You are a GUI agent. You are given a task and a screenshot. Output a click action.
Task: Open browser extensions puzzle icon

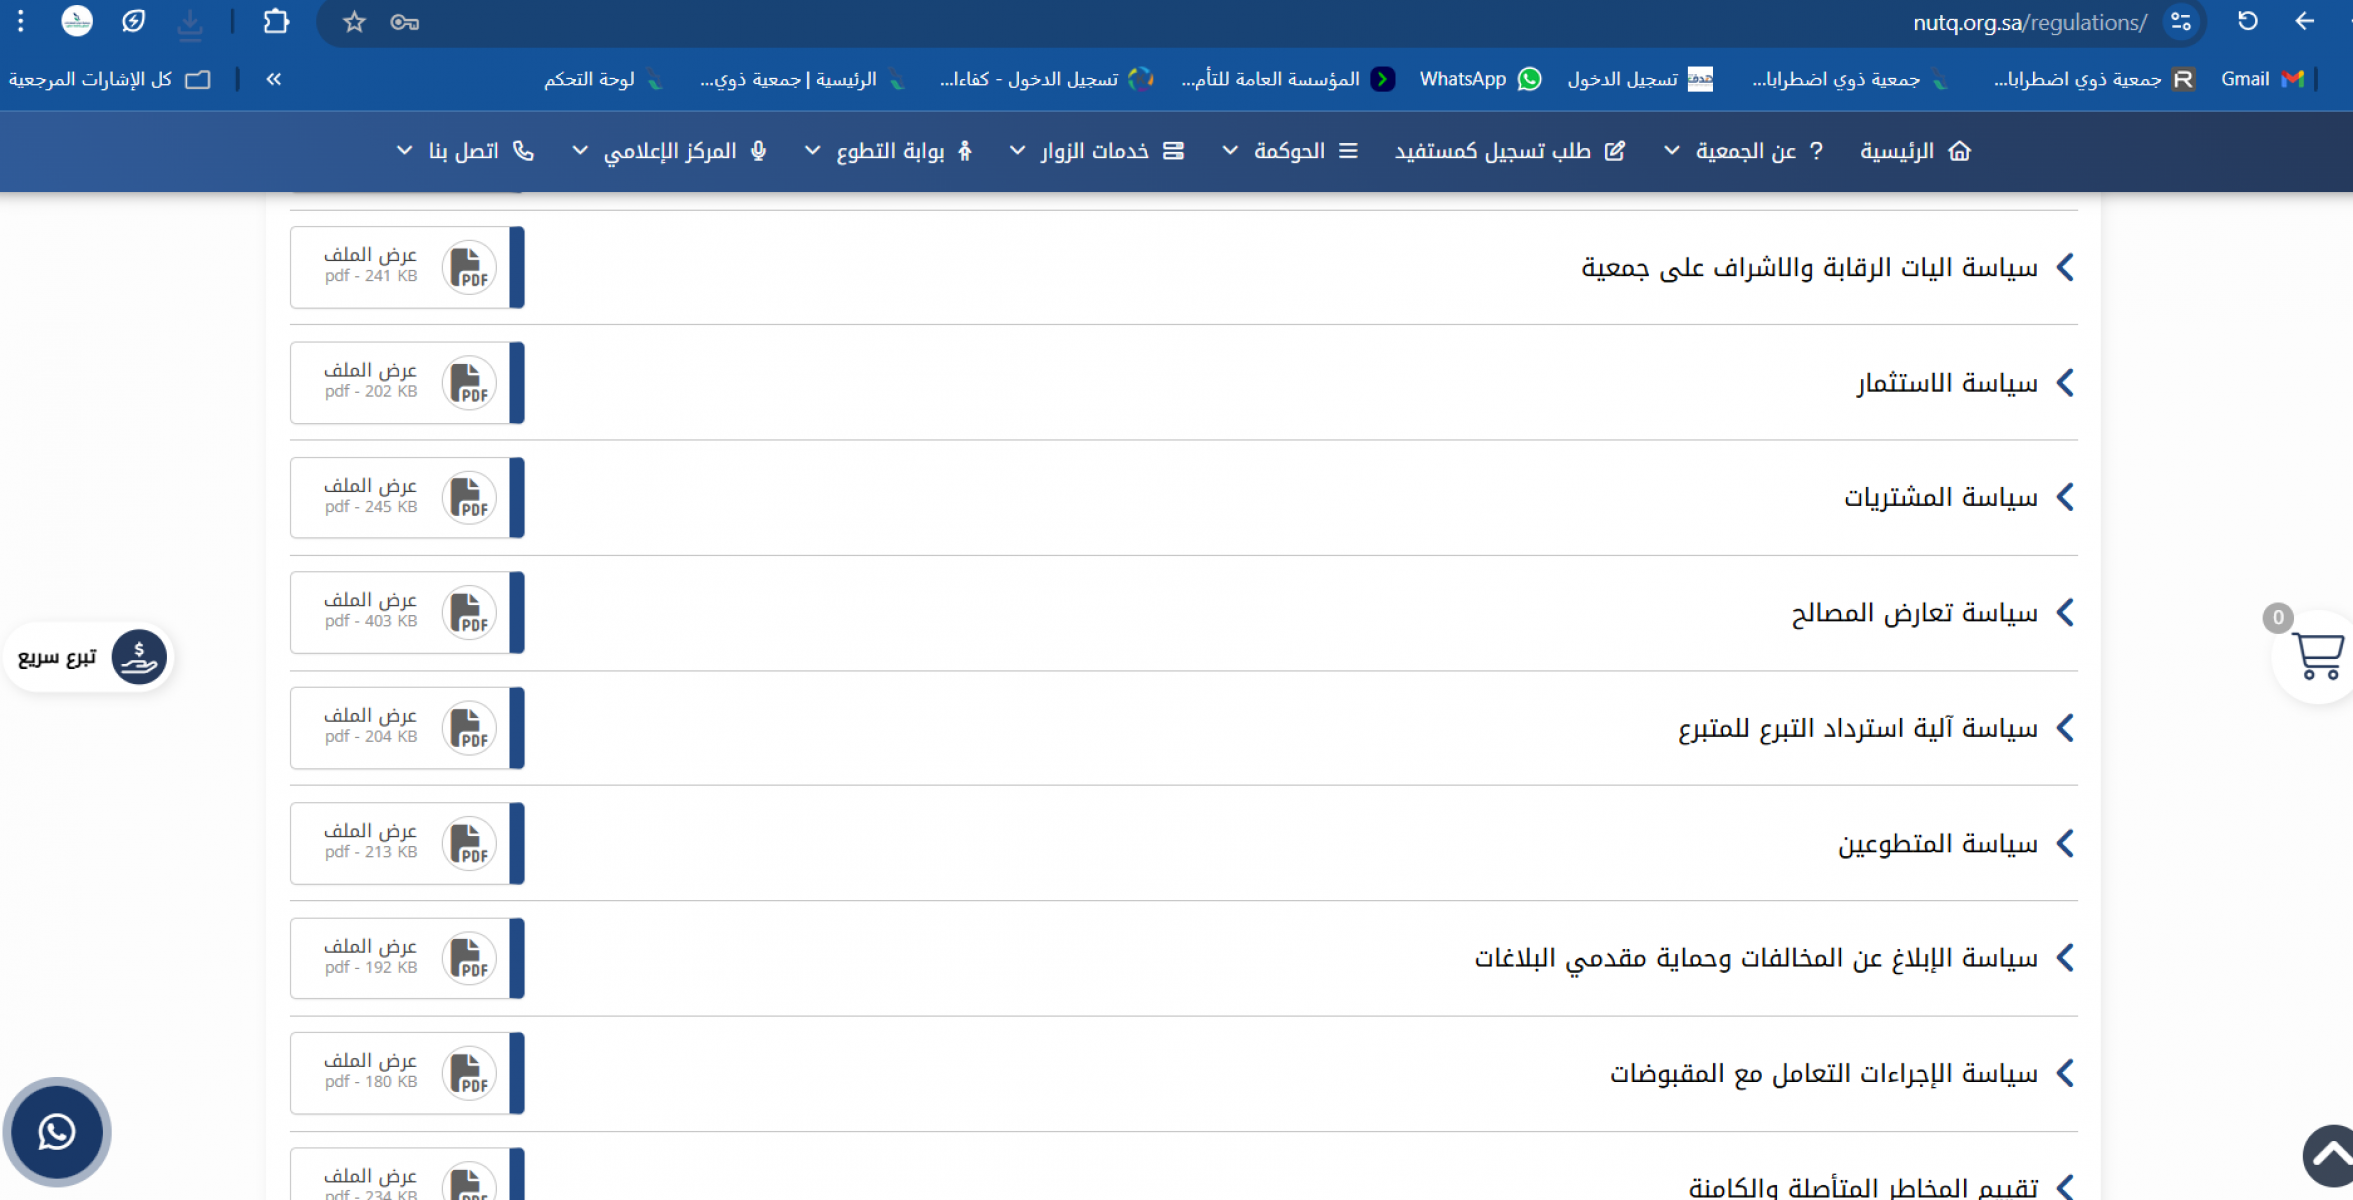276,22
